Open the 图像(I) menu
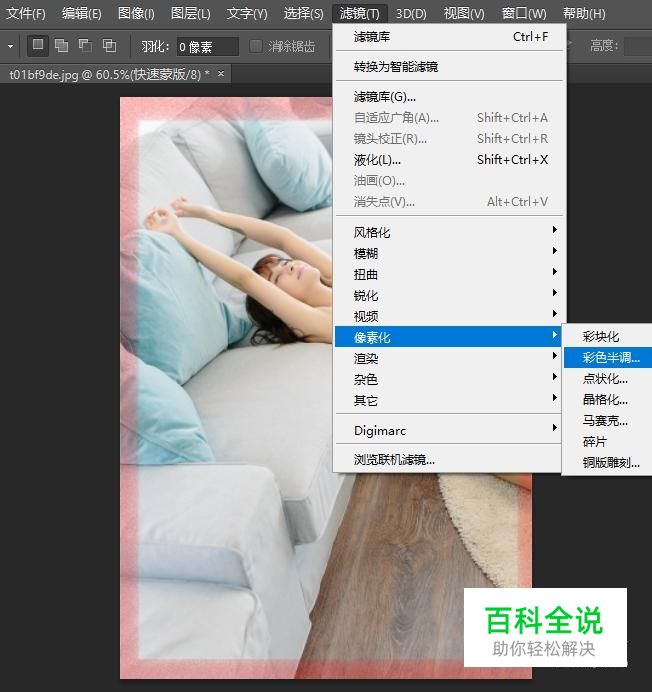This screenshot has width=652, height=692. [136, 13]
